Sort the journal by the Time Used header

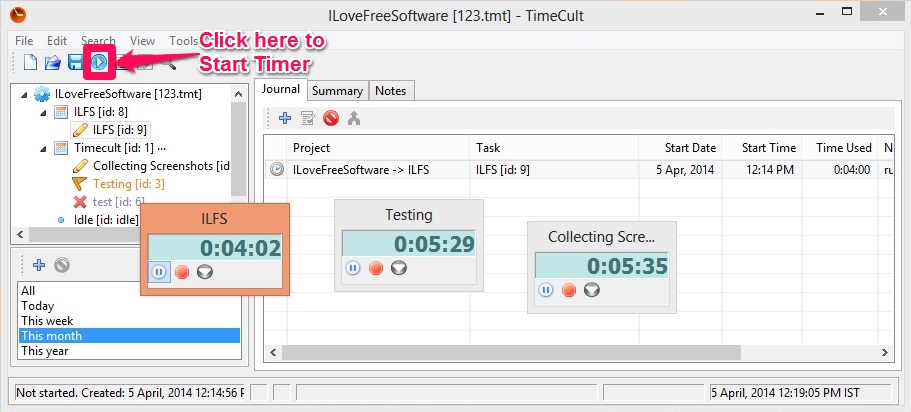point(839,148)
